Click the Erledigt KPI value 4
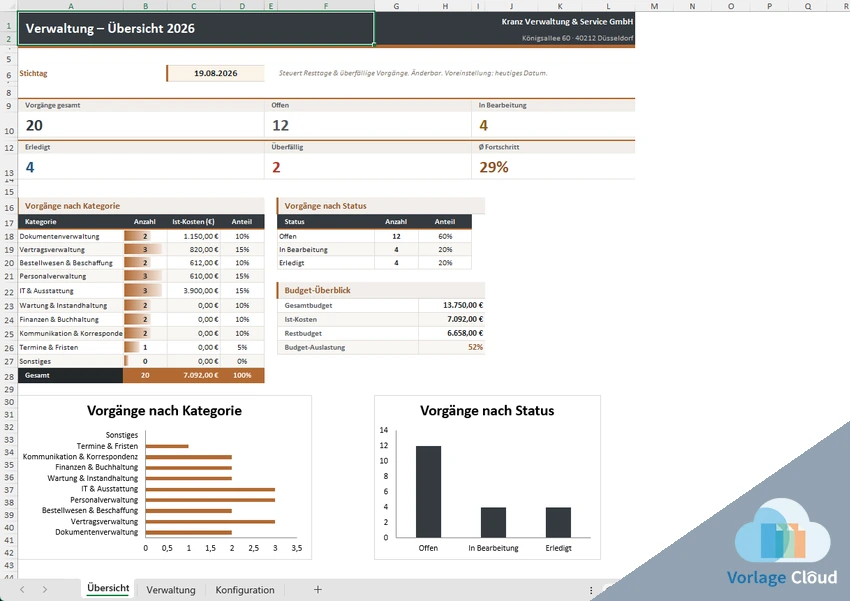 coord(30,167)
